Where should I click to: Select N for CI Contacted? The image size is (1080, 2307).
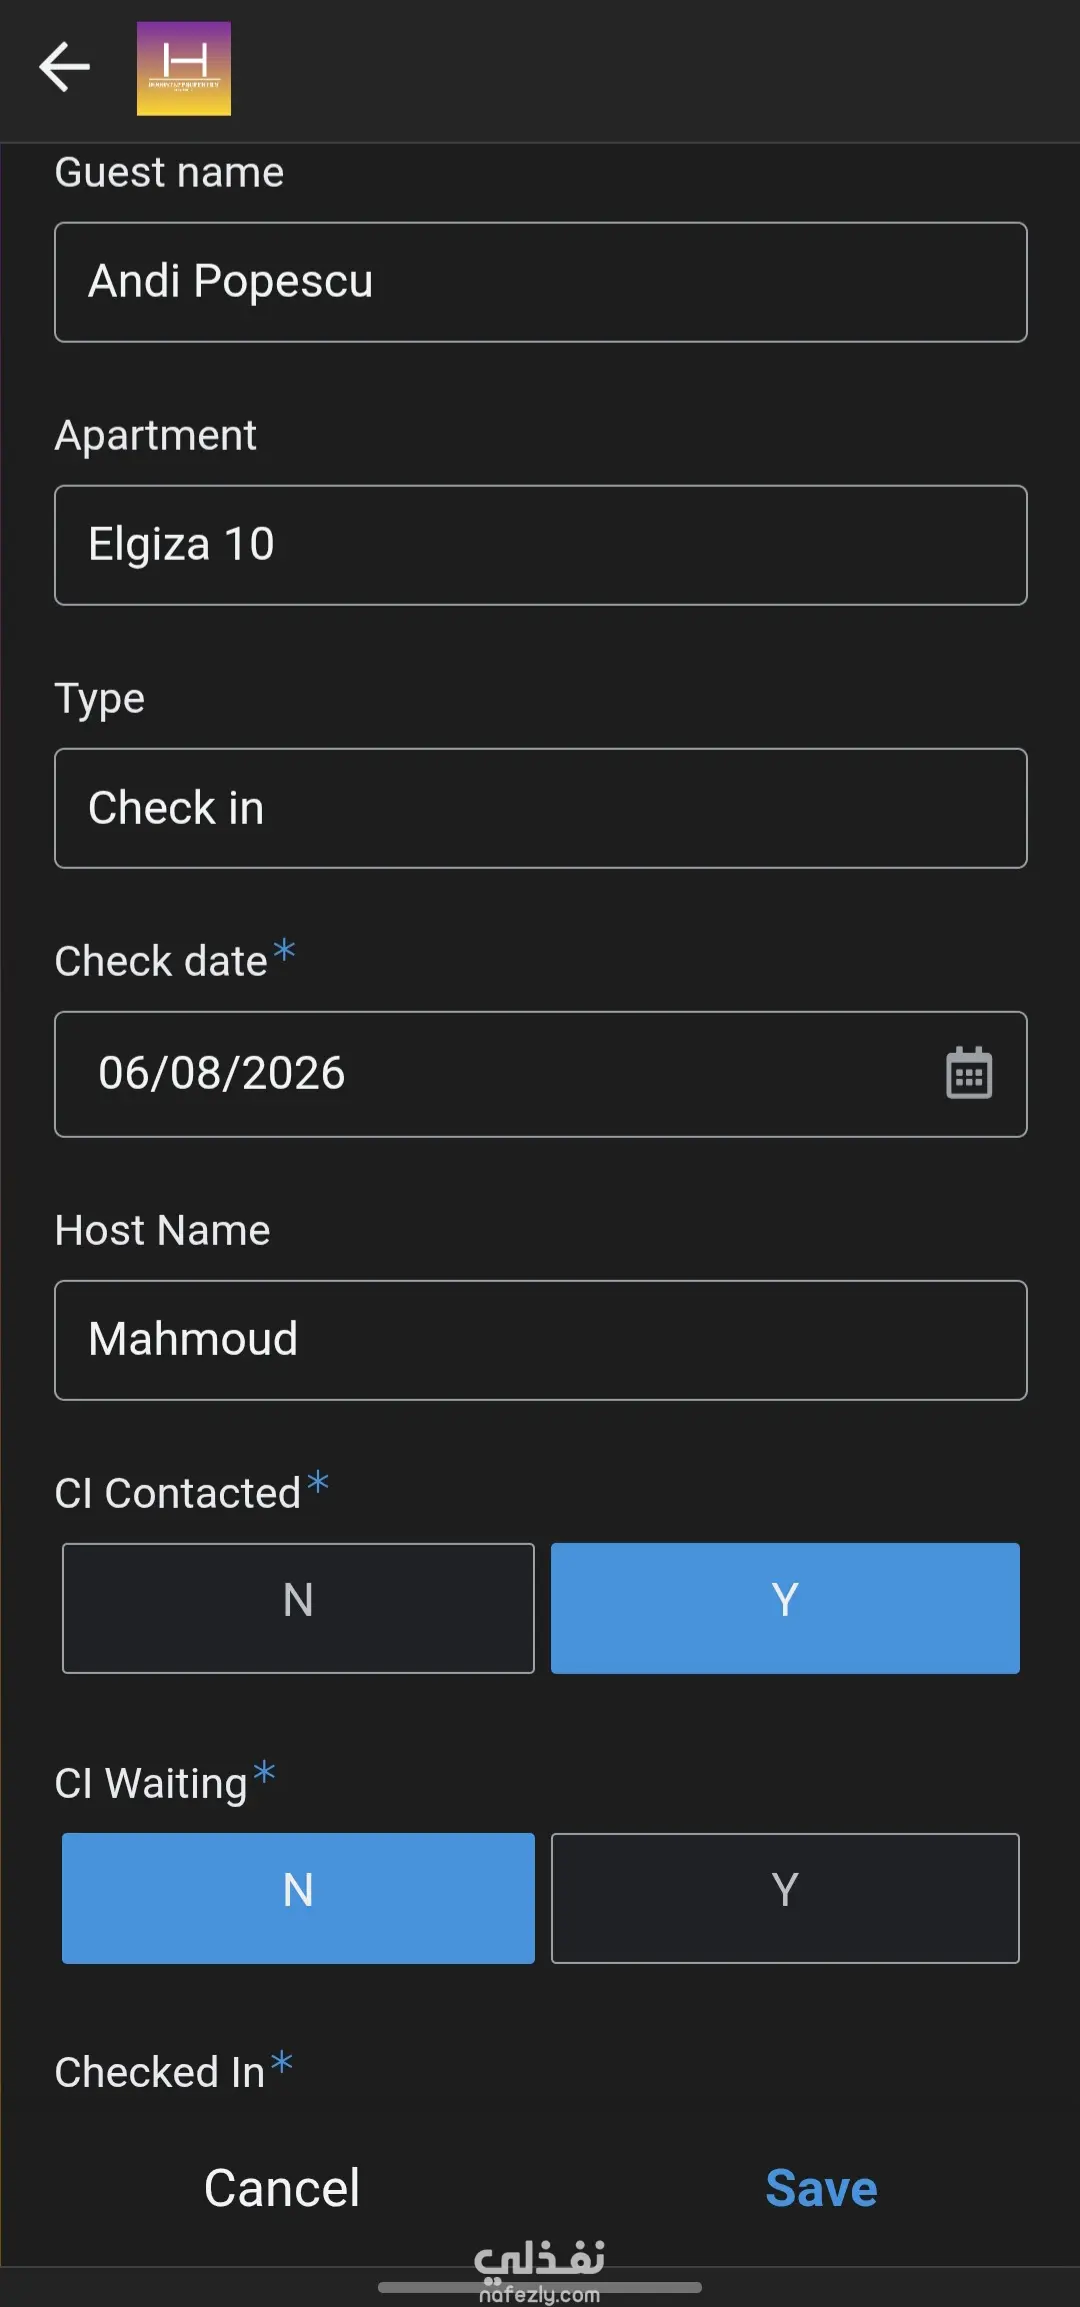[x=298, y=1608]
